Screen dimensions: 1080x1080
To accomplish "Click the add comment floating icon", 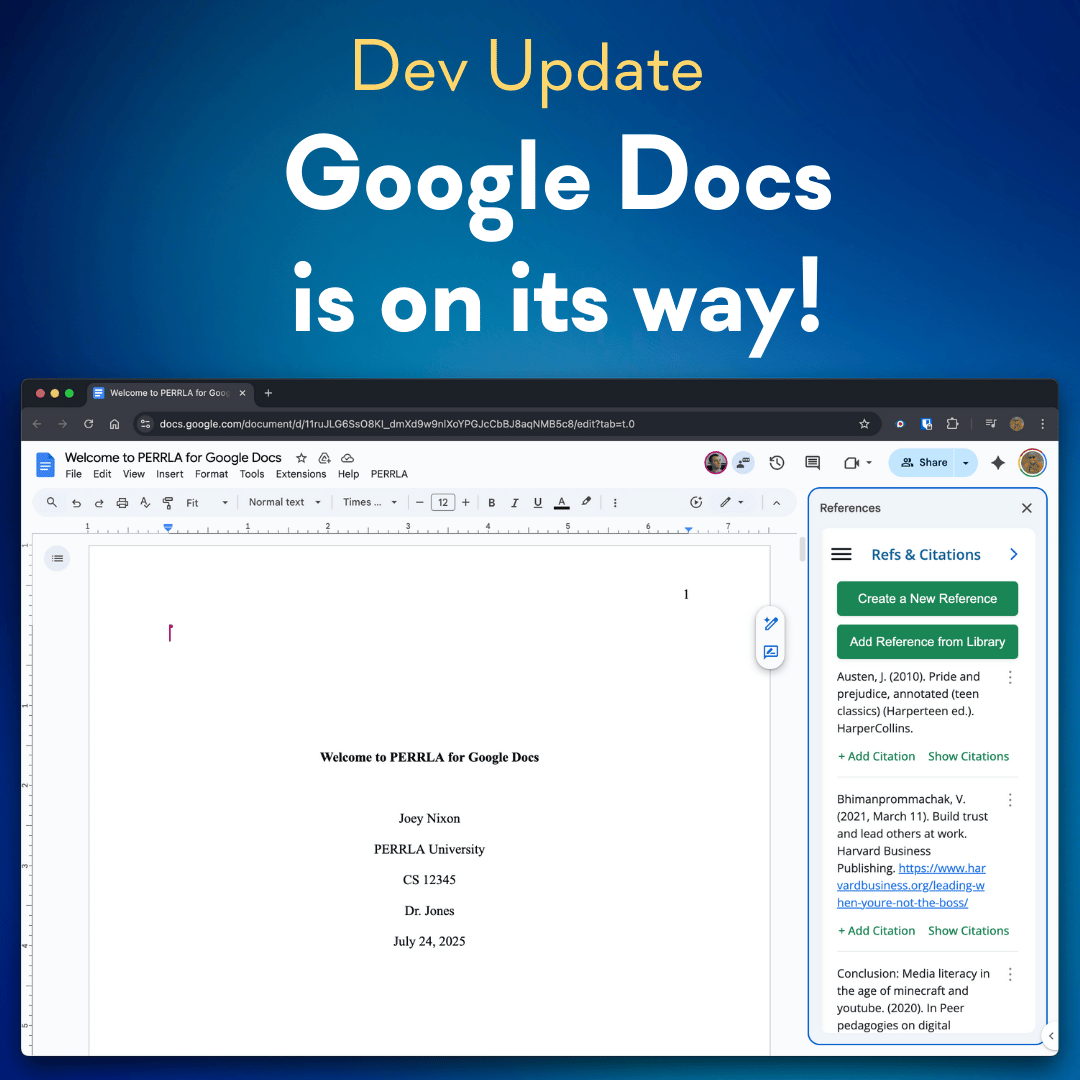I will tap(771, 652).
